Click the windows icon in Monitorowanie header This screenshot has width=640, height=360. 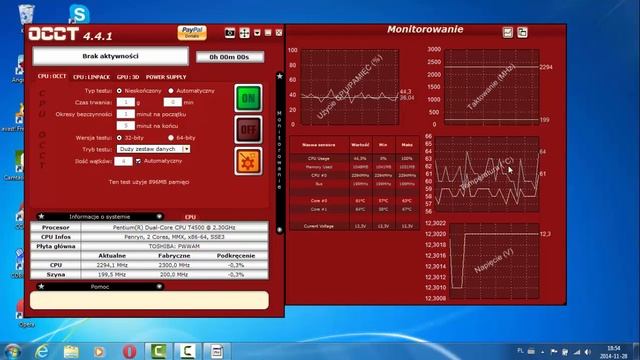(522, 32)
